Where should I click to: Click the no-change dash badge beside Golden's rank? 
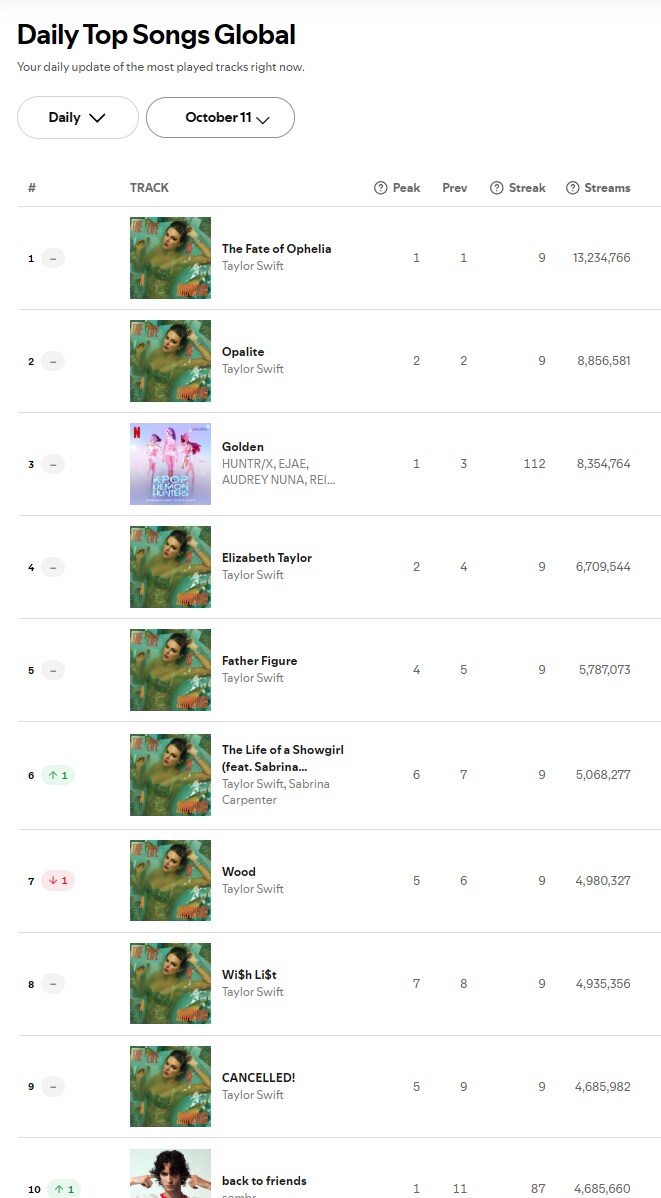point(53,464)
